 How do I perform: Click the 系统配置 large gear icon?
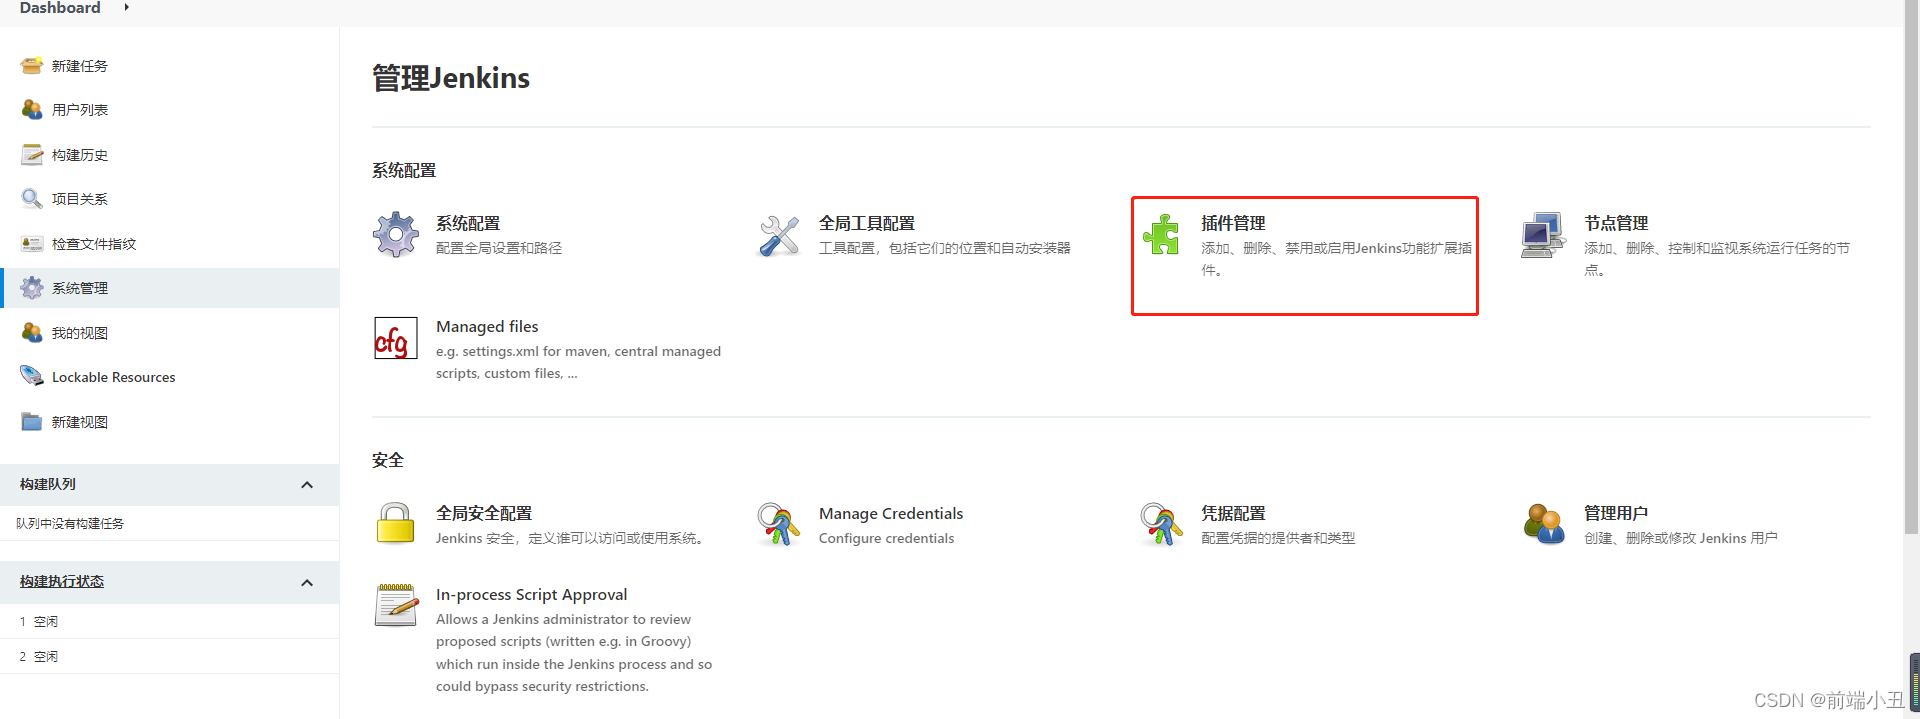pyautogui.click(x=396, y=234)
